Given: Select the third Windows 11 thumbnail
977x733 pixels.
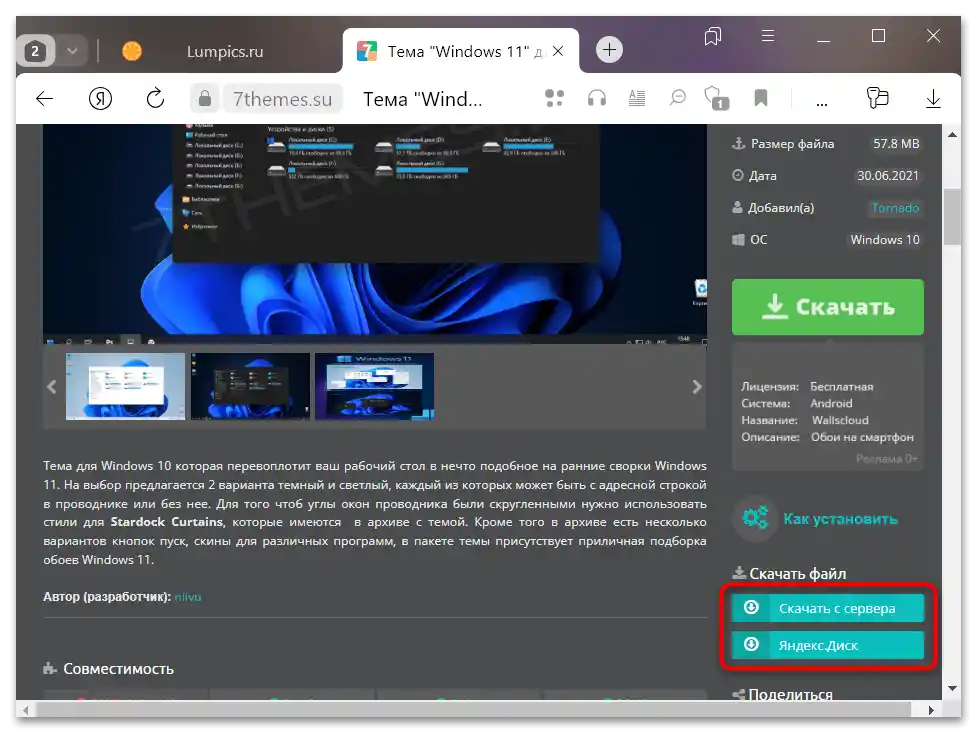Looking at the screenshot, I should (x=374, y=386).
